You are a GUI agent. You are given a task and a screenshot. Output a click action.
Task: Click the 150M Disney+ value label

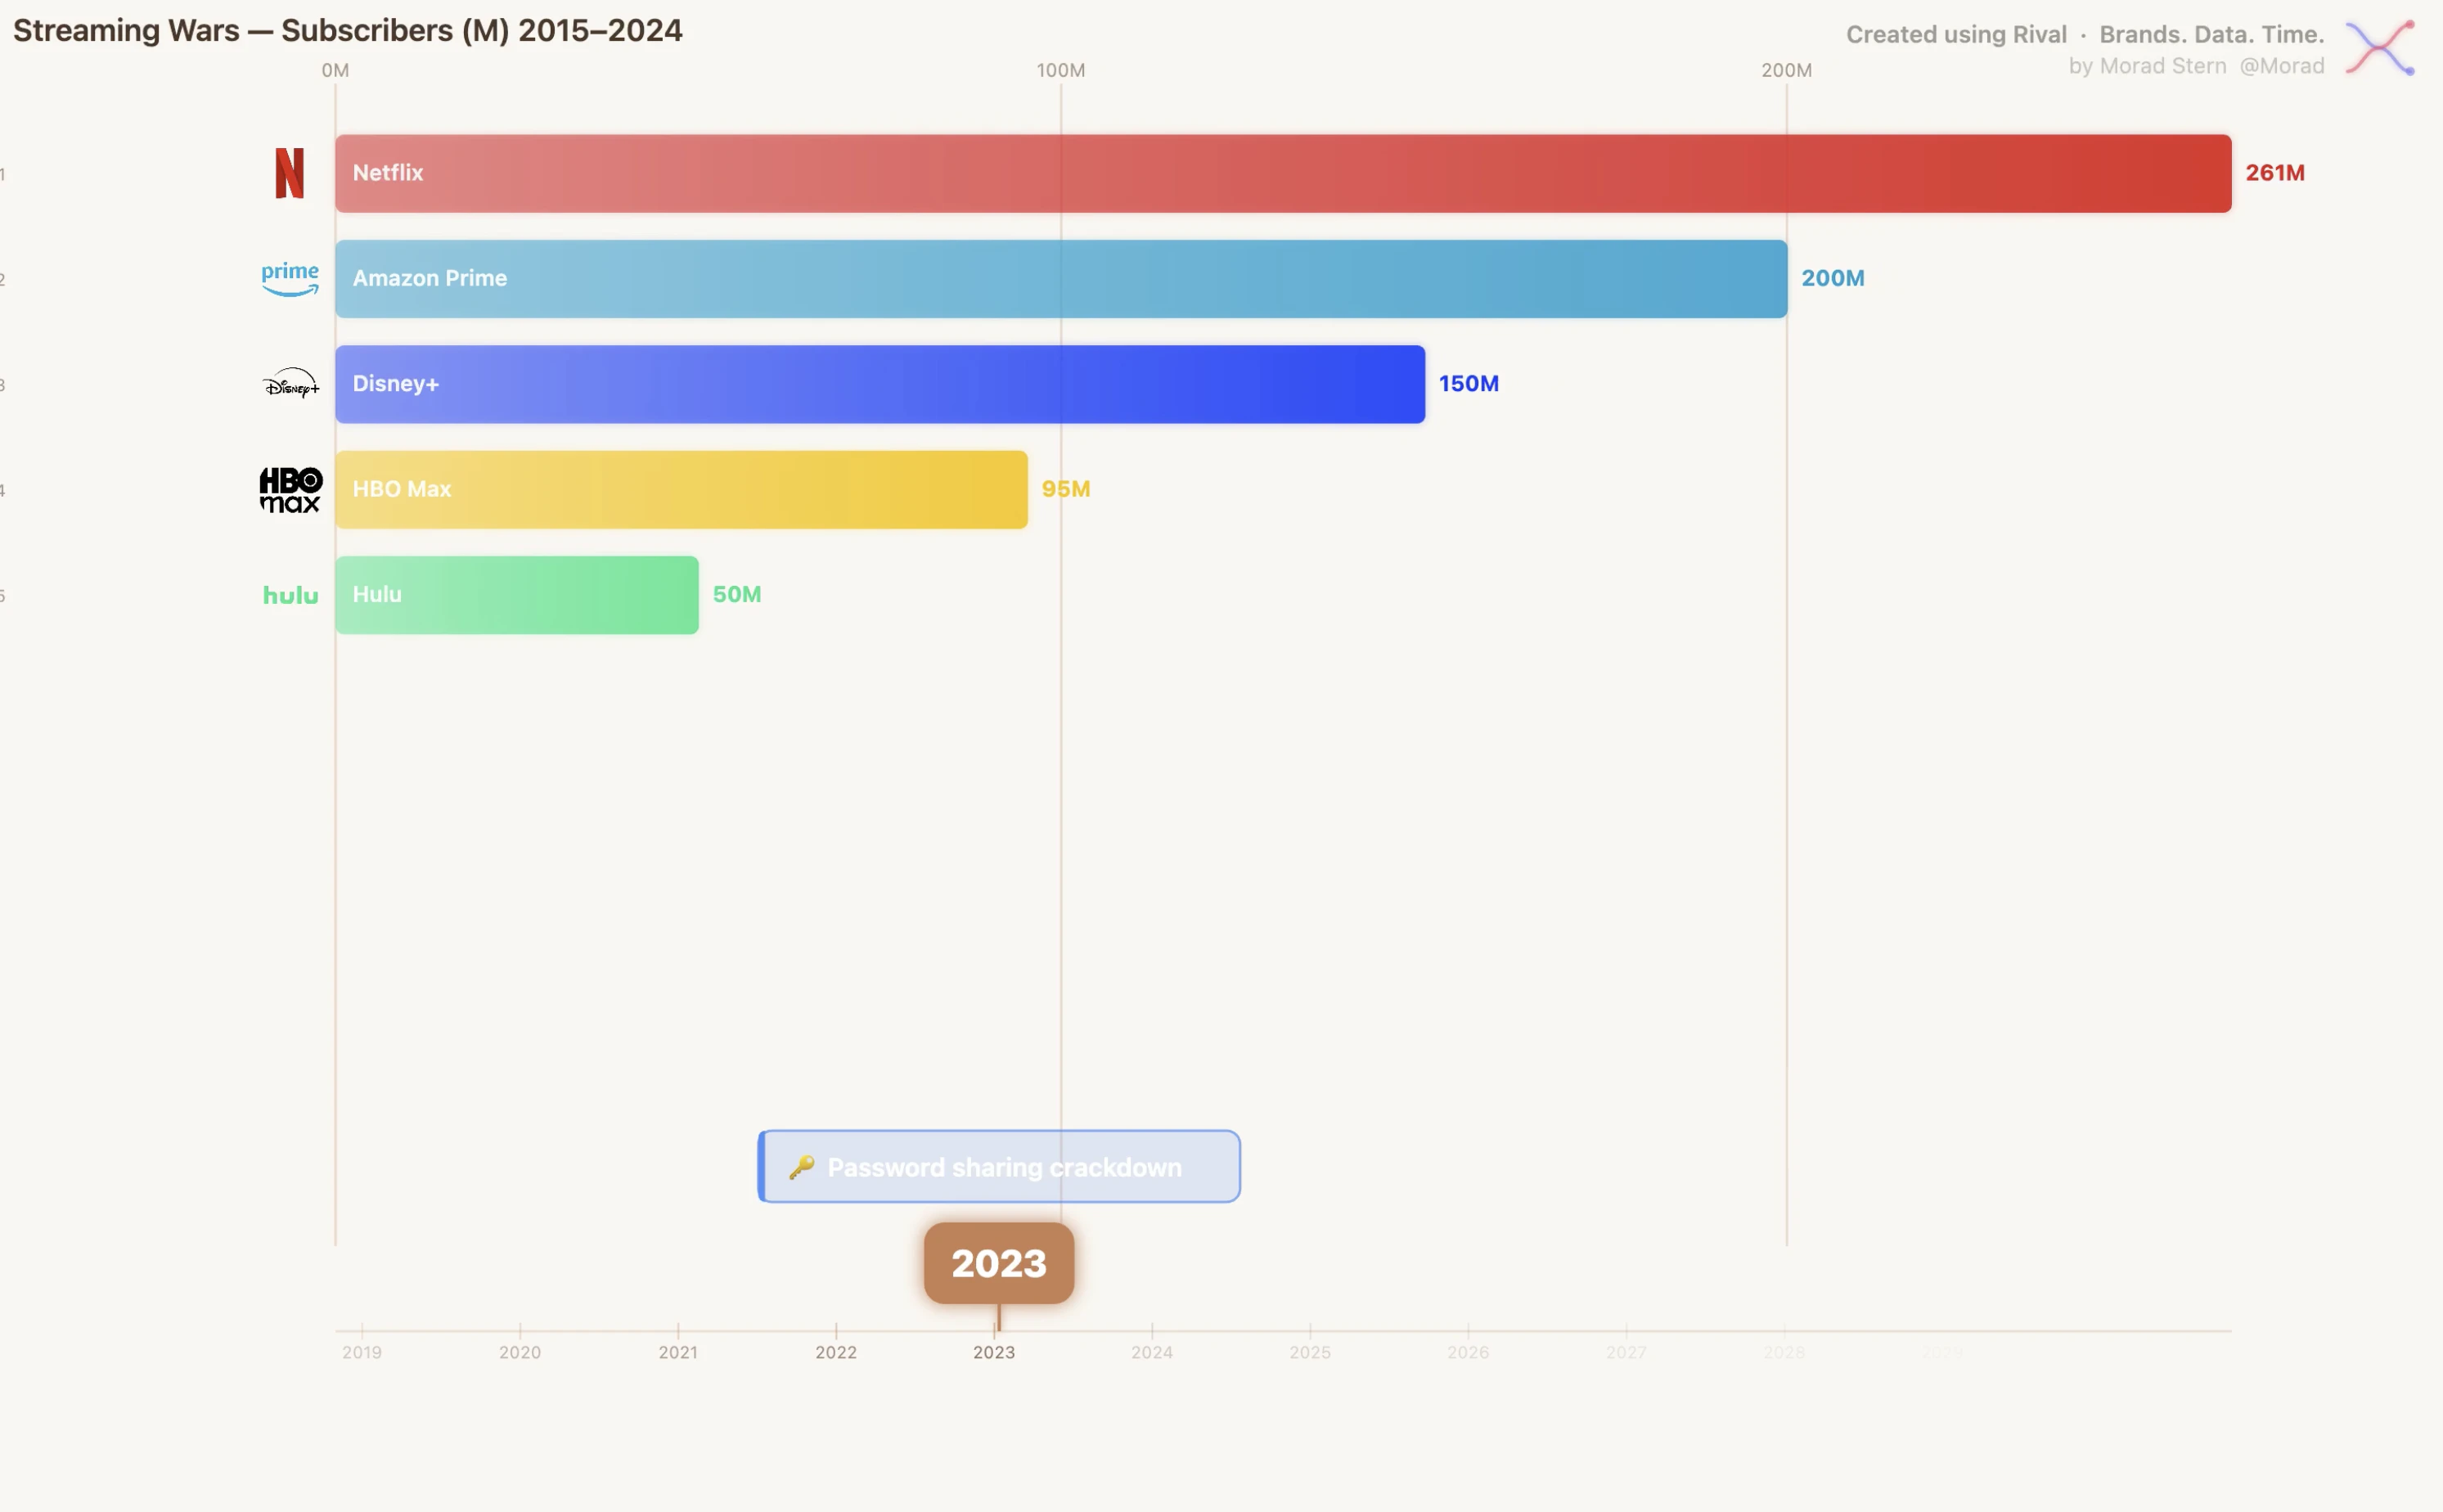pos(1469,384)
